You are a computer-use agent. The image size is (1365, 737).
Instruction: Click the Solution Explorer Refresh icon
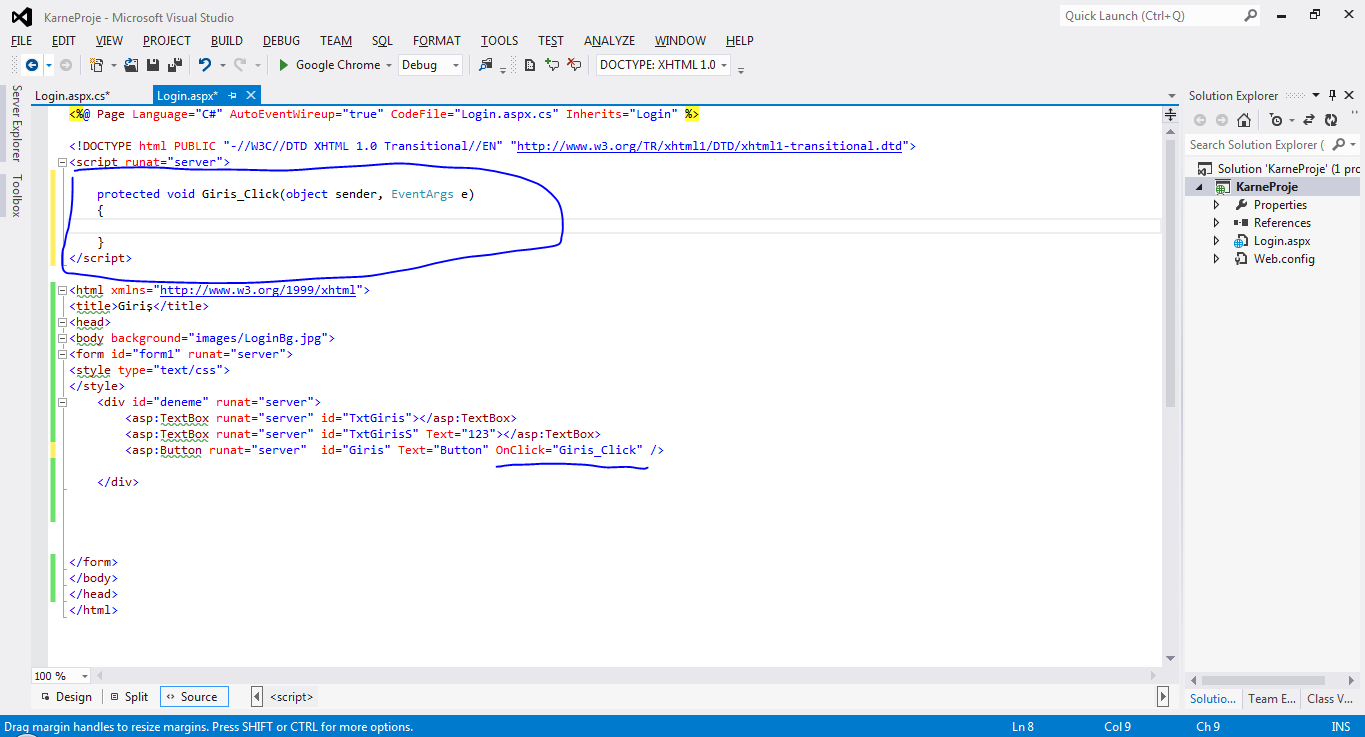coord(1331,120)
